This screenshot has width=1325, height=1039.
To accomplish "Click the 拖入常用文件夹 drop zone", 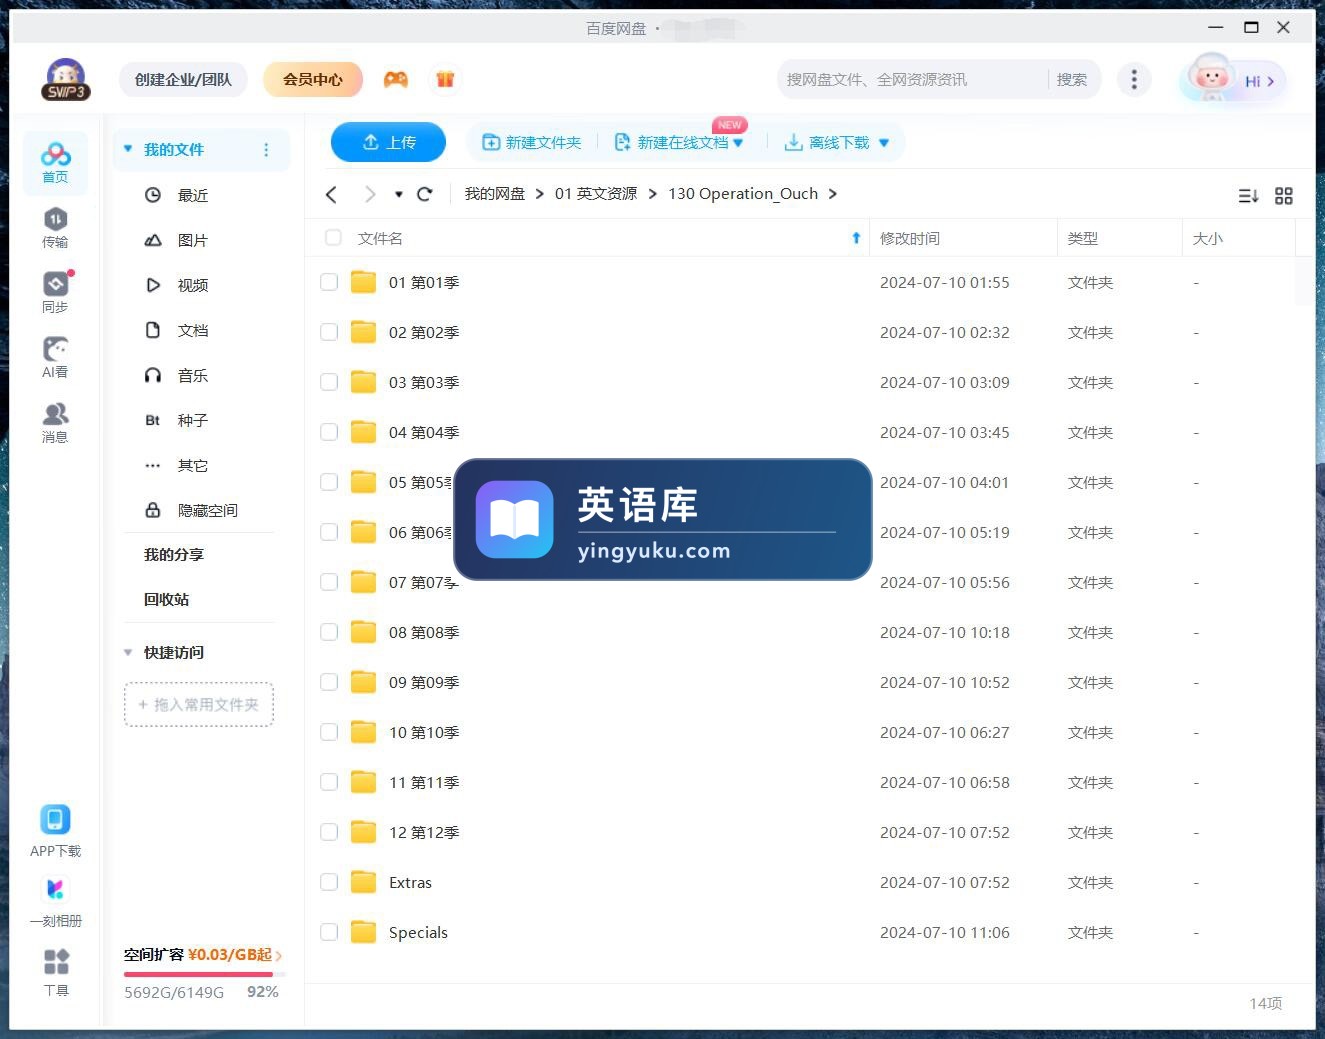I will pos(199,705).
